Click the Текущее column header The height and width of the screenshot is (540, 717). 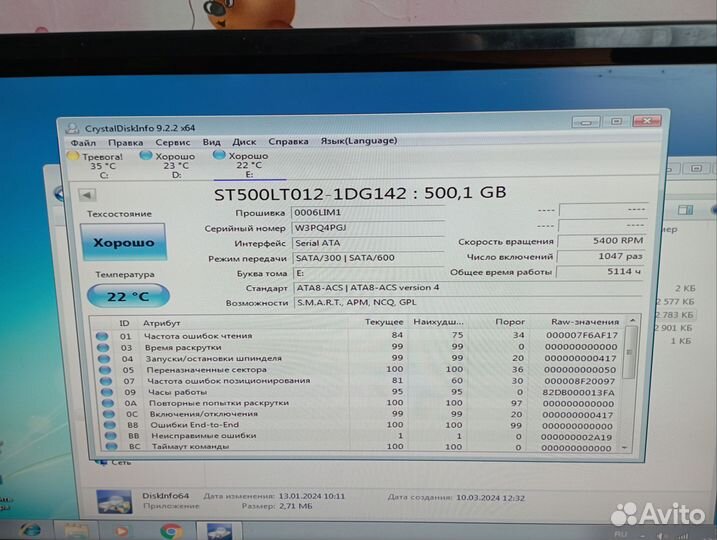pos(384,322)
